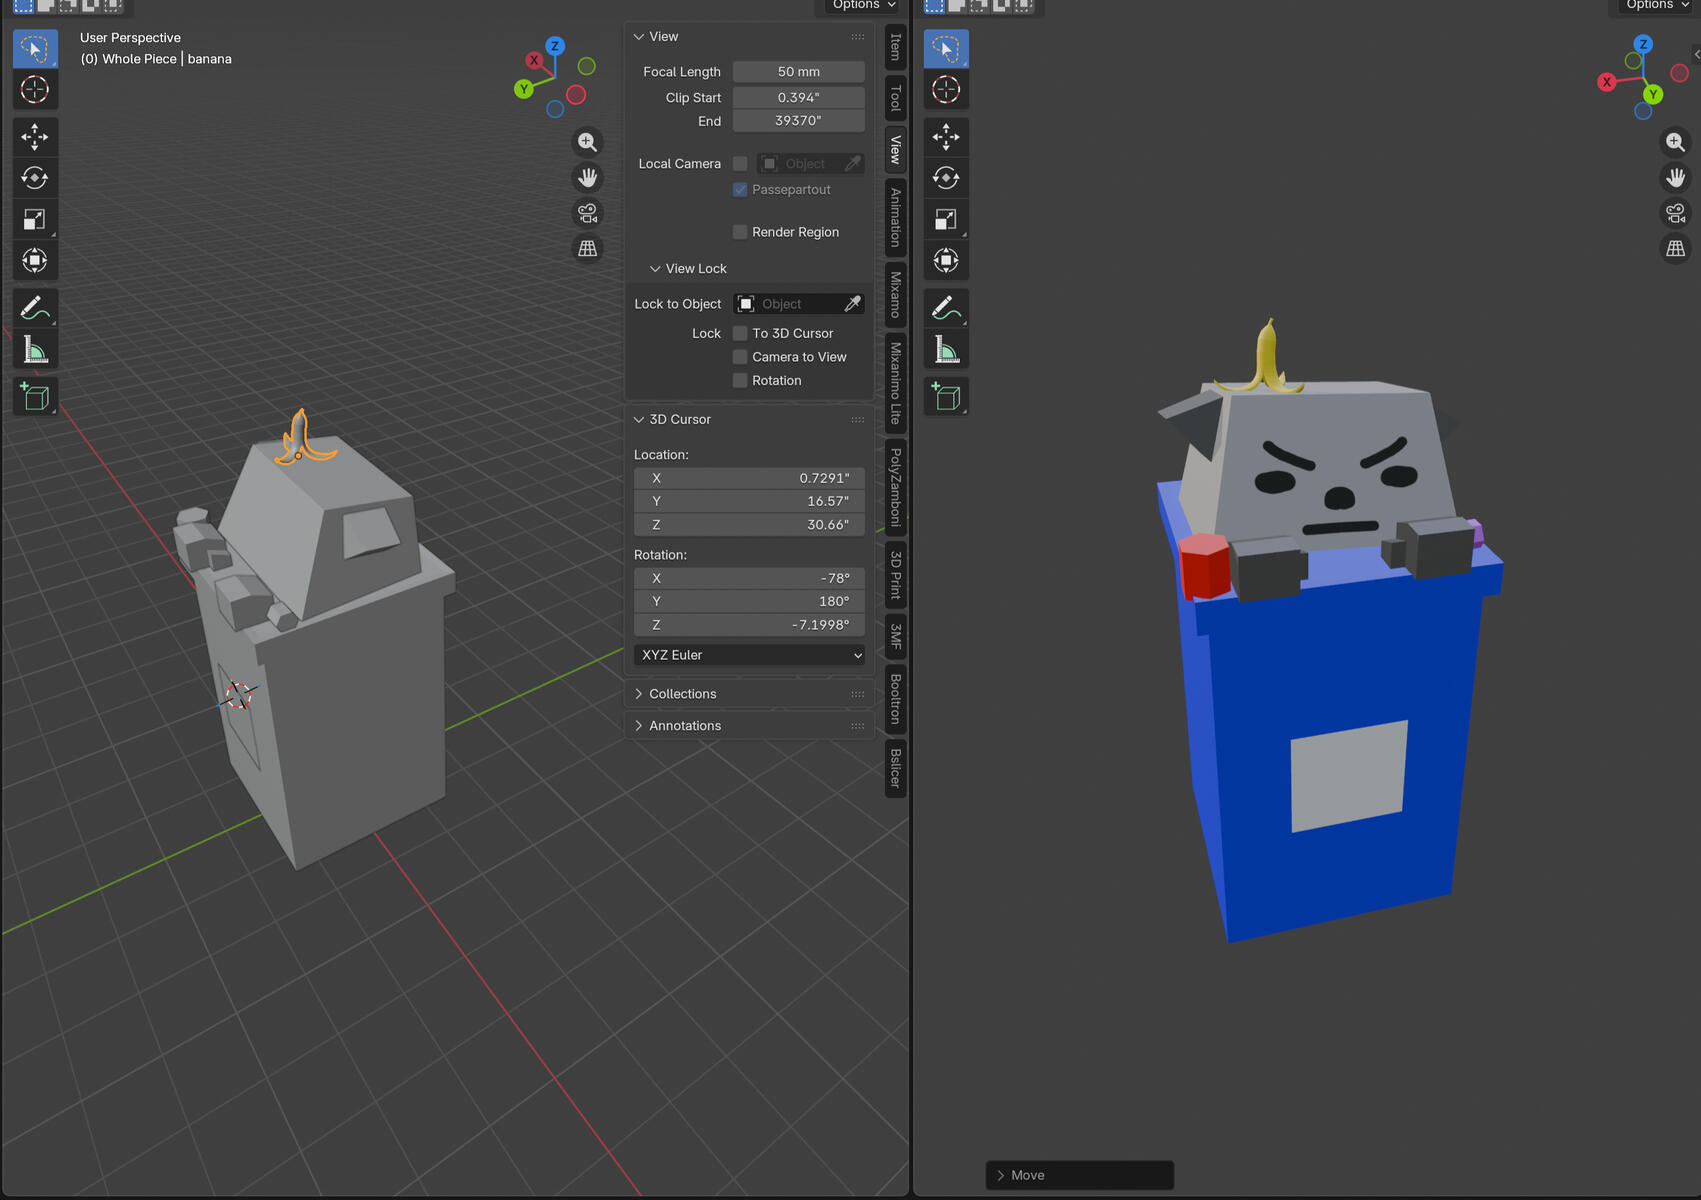
Task: Pick the Add Cube tool in left viewport
Action: (x=35, y=397)
